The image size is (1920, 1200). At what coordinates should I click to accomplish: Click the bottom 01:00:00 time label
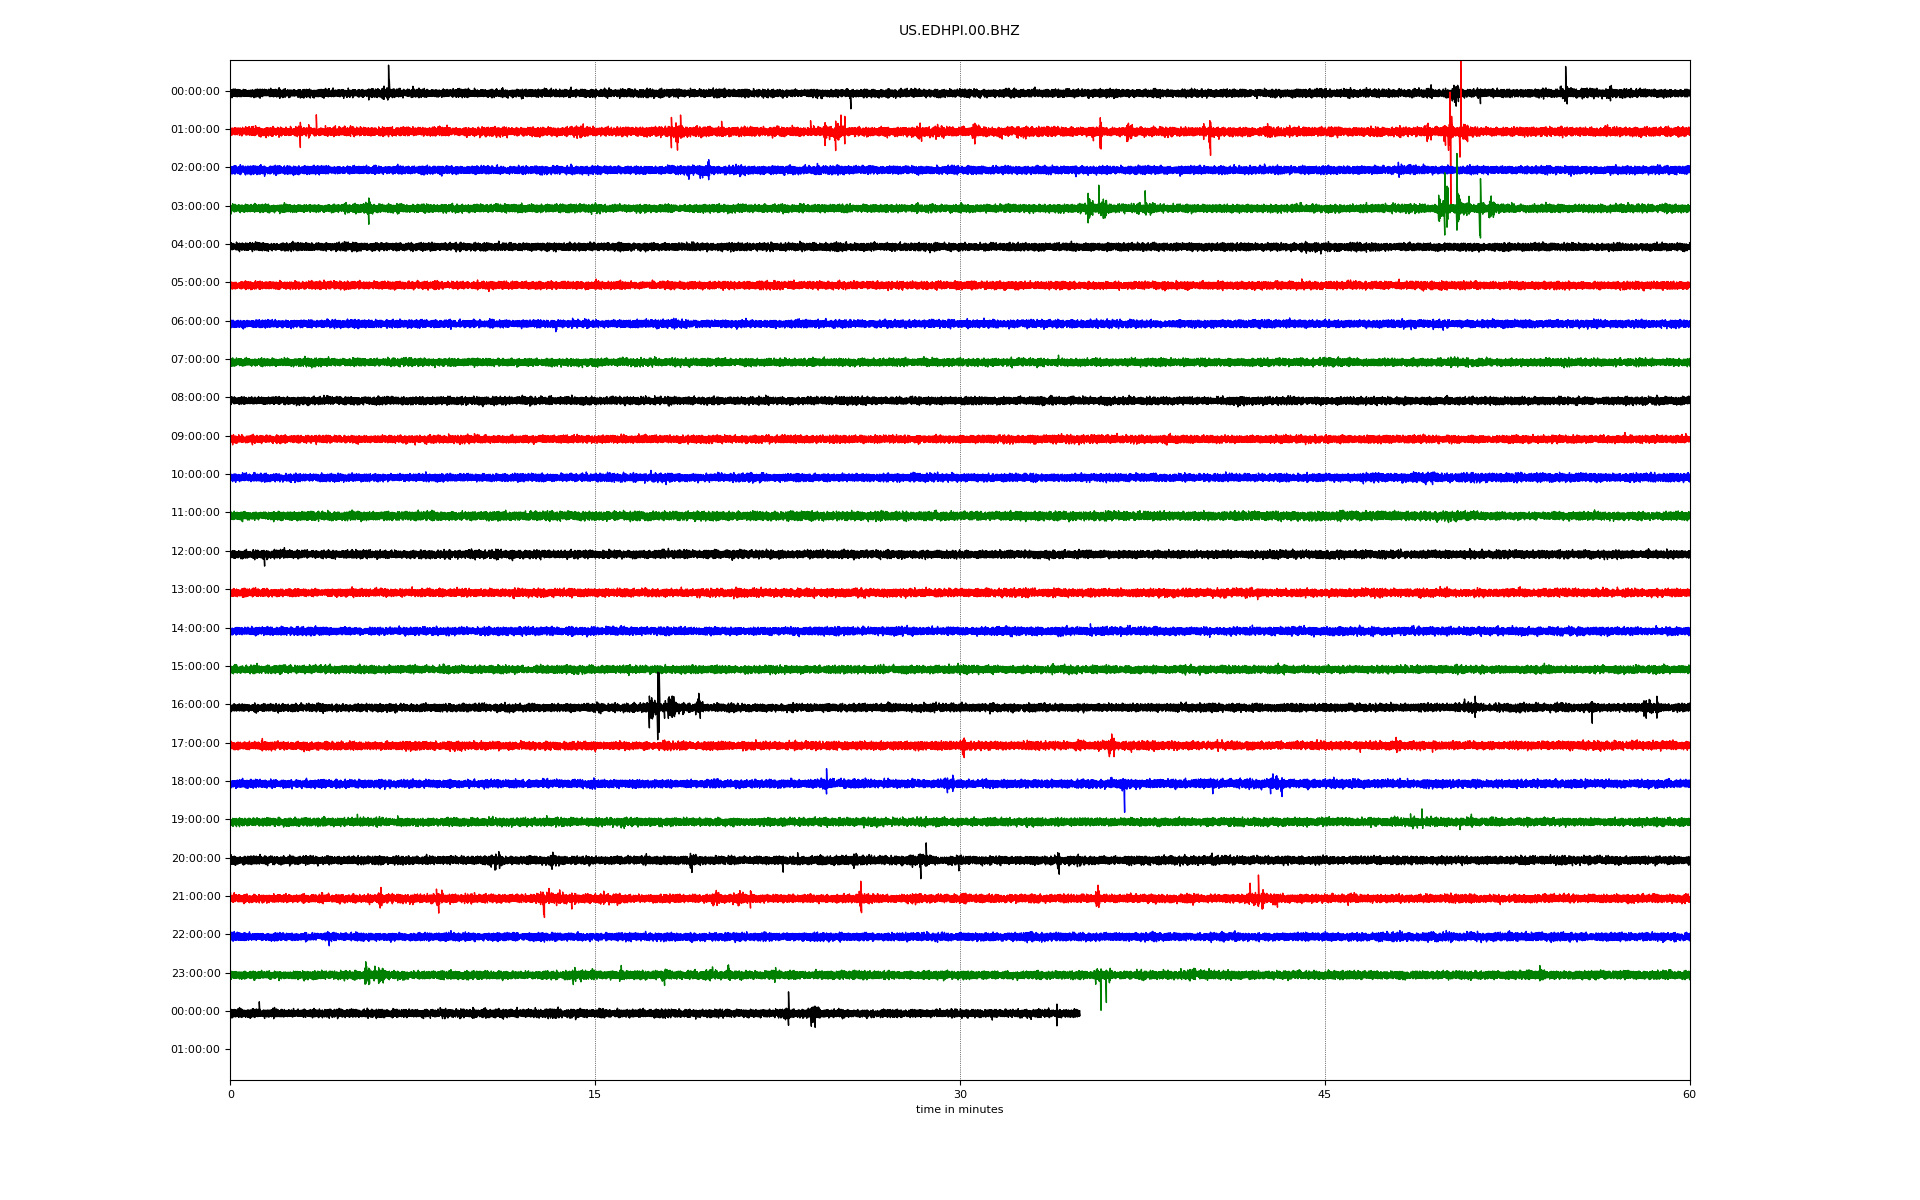(x=195, y=1050)
